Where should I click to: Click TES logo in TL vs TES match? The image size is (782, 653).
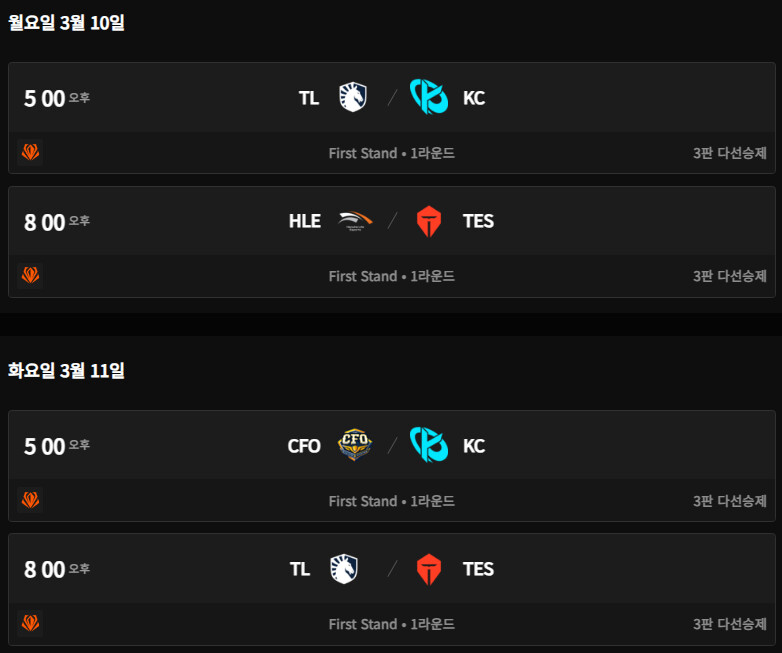pos(429,569)
